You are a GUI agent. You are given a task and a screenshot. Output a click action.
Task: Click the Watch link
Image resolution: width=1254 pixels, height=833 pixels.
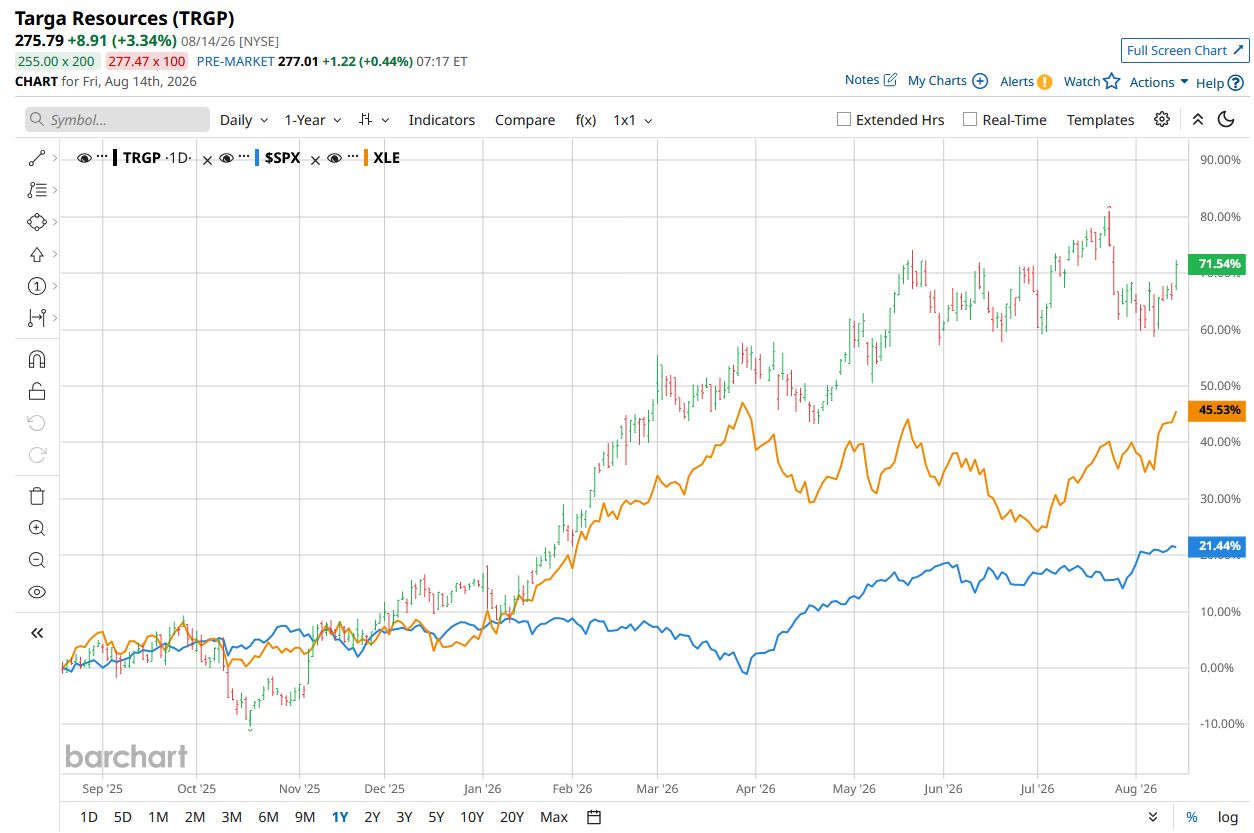tap(1082, 81)
